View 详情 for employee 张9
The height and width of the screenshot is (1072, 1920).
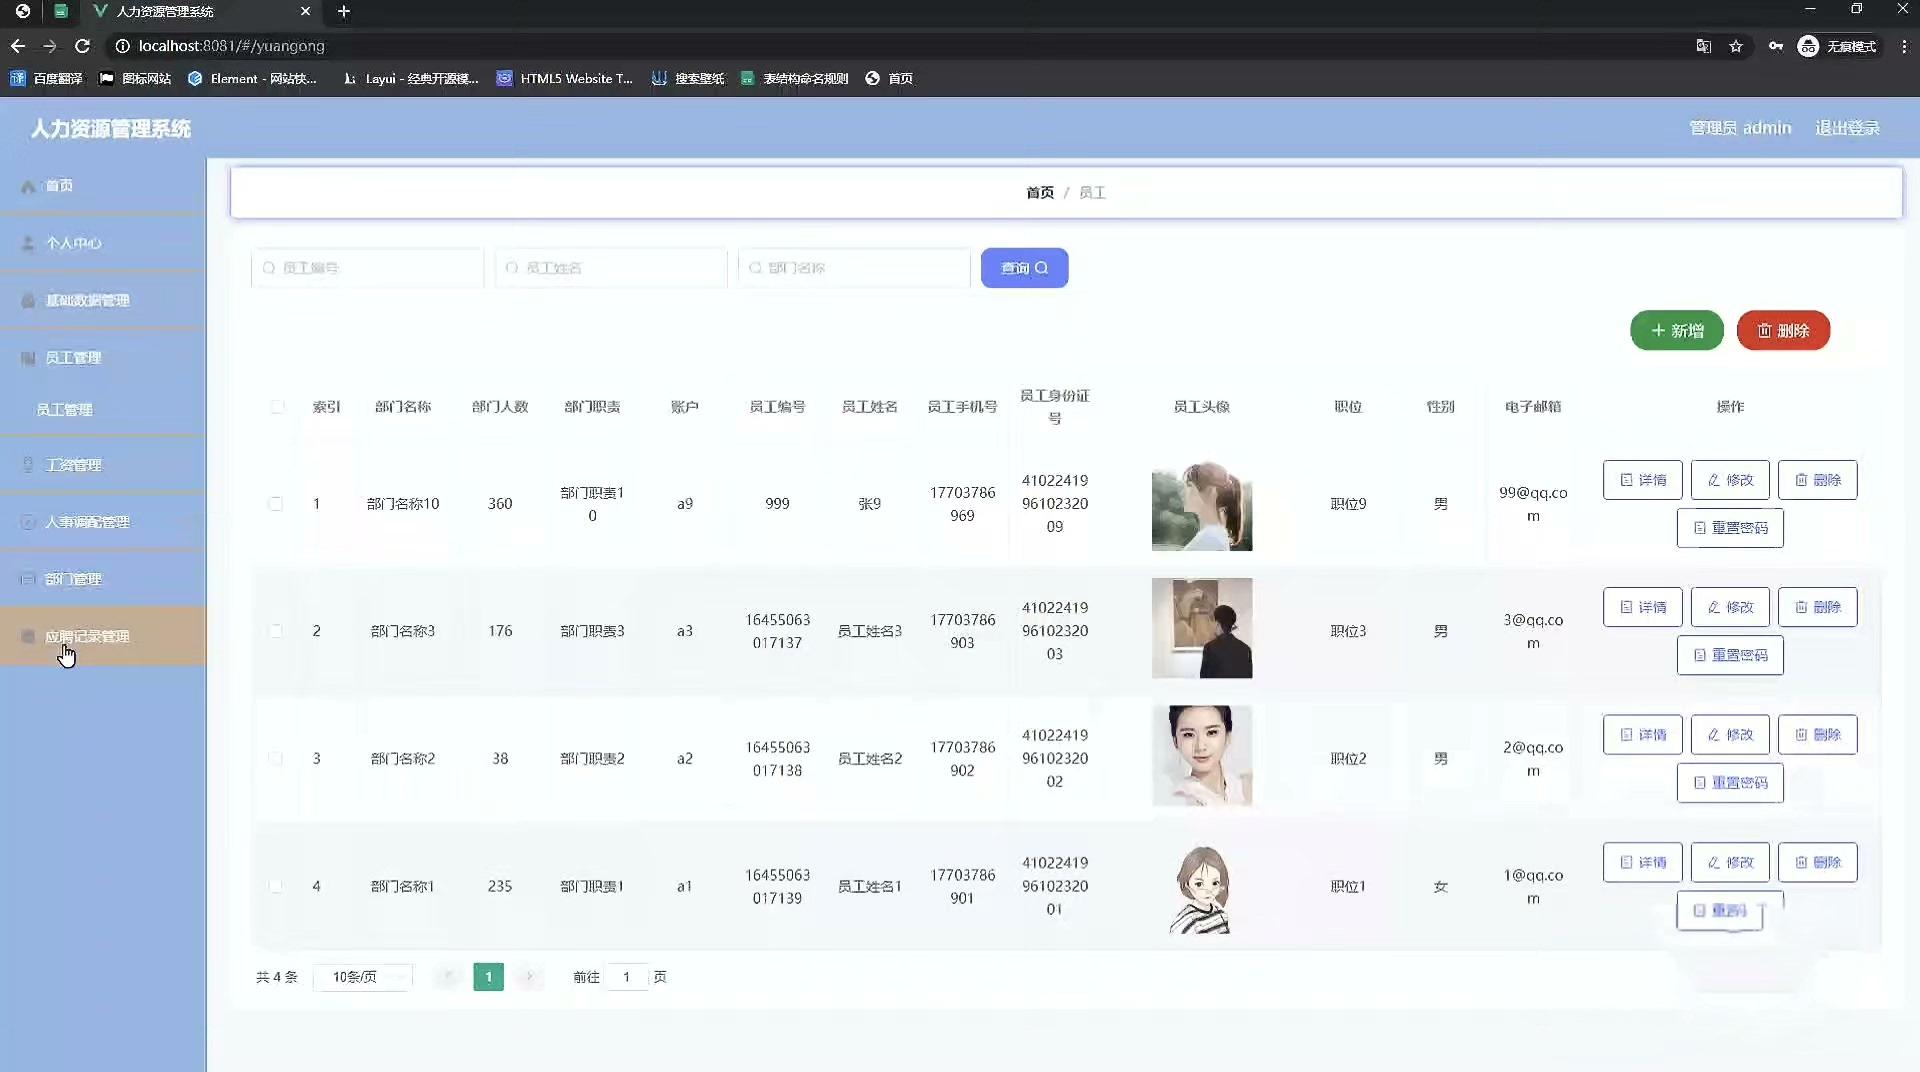[x=1642, y=480]
